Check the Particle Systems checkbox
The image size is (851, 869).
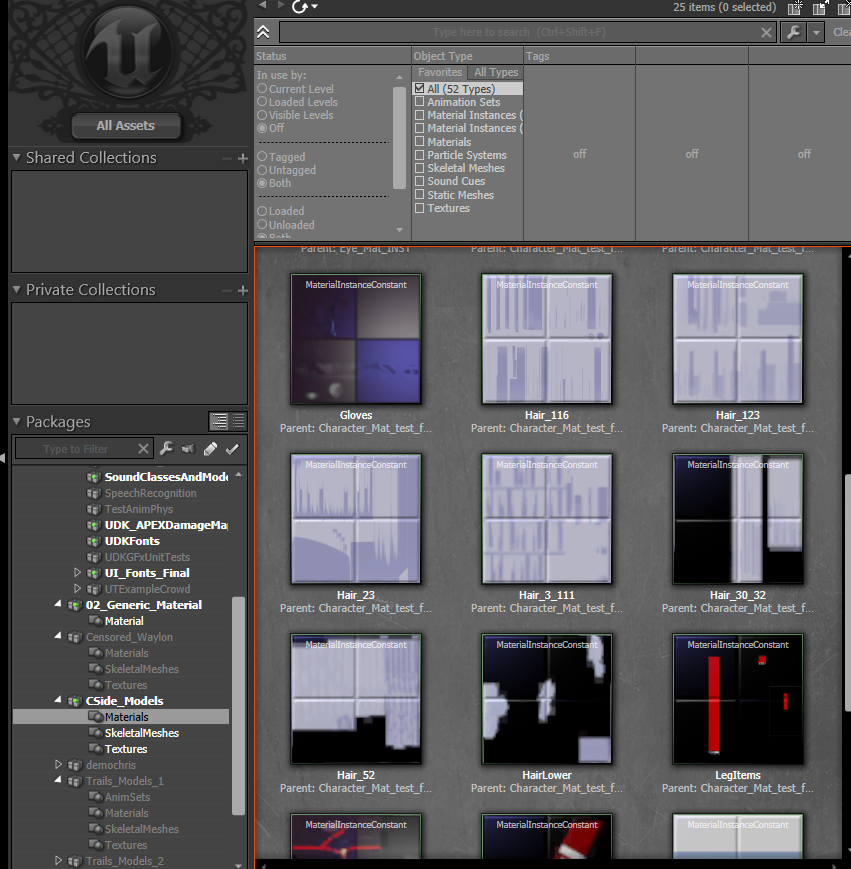pos(419,155)
